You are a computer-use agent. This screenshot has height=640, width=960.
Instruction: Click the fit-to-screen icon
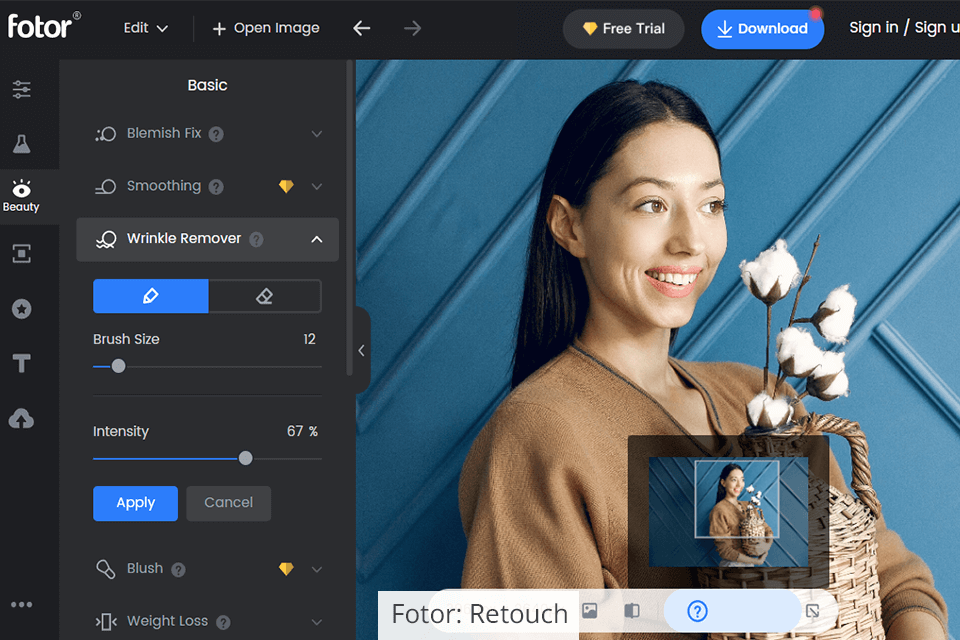click(x=812, y=611)
